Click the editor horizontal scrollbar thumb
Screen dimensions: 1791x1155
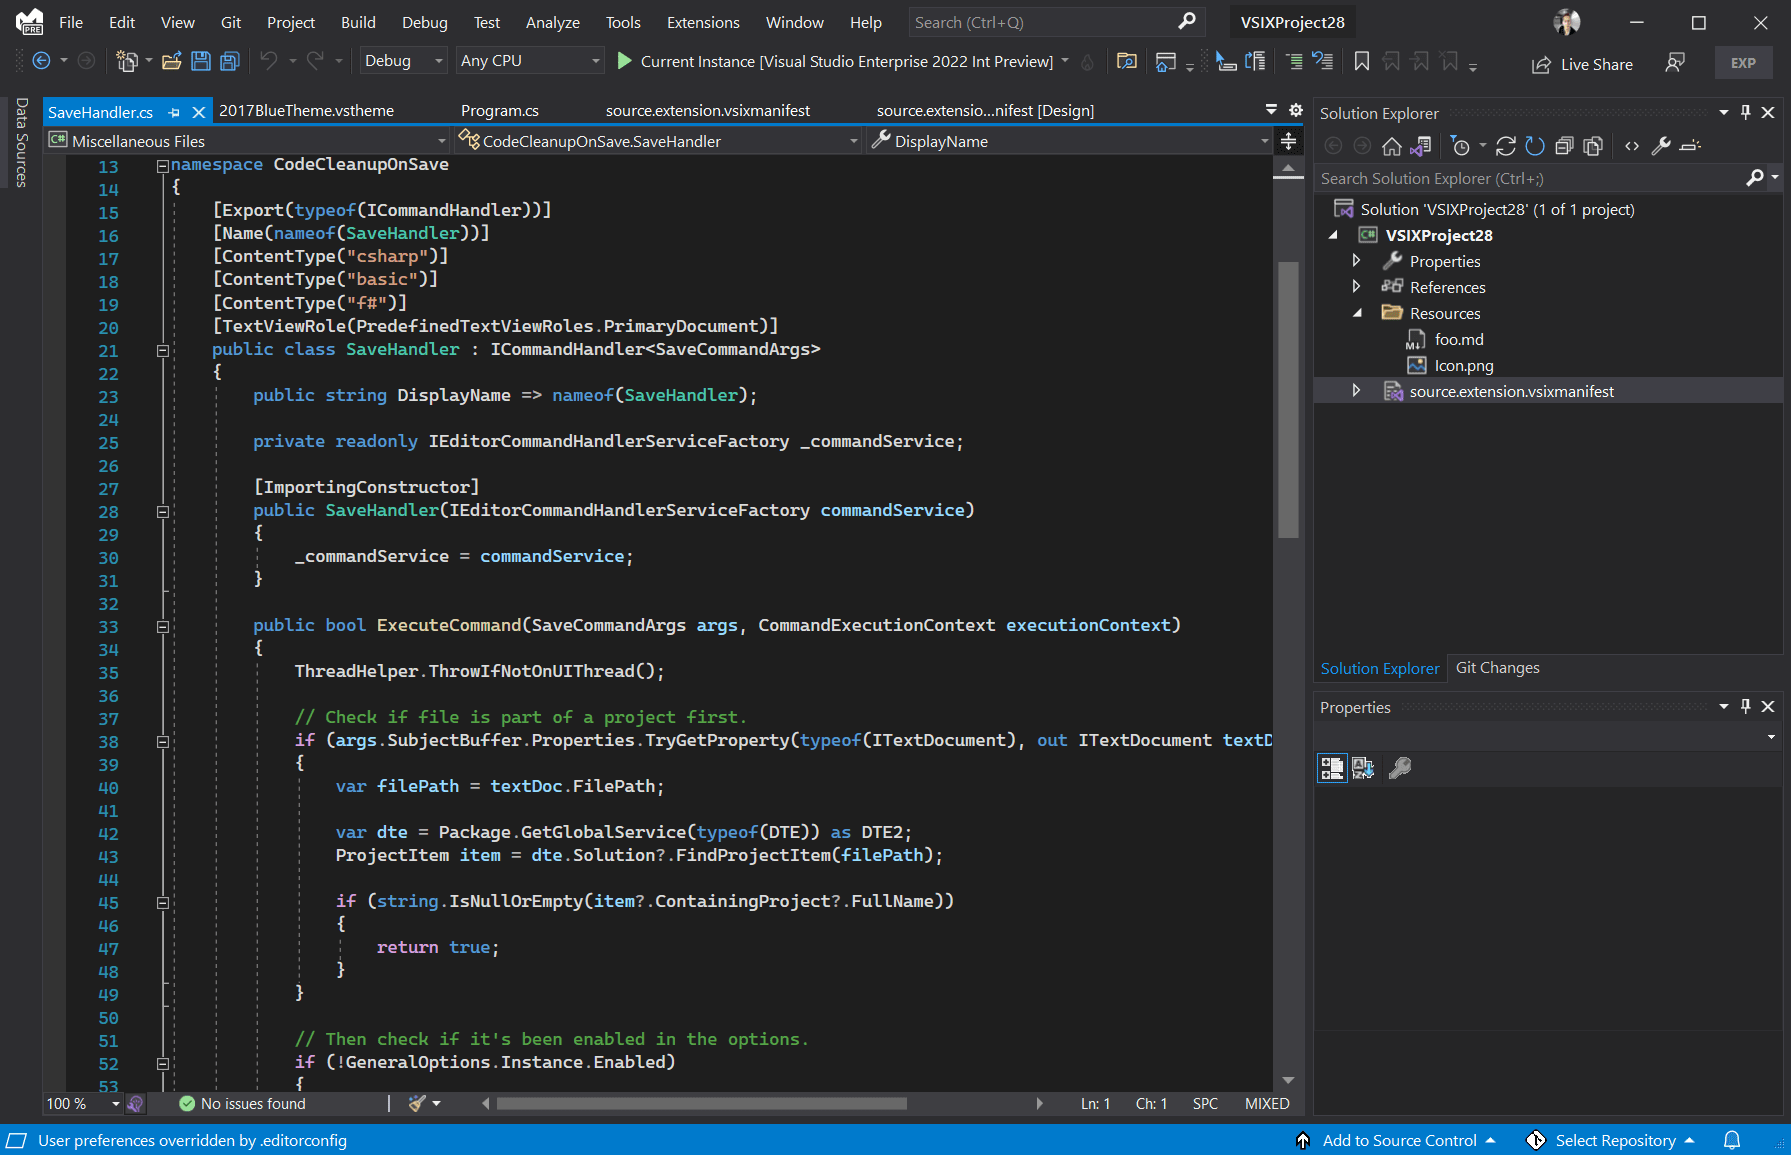pos(702,1104)
